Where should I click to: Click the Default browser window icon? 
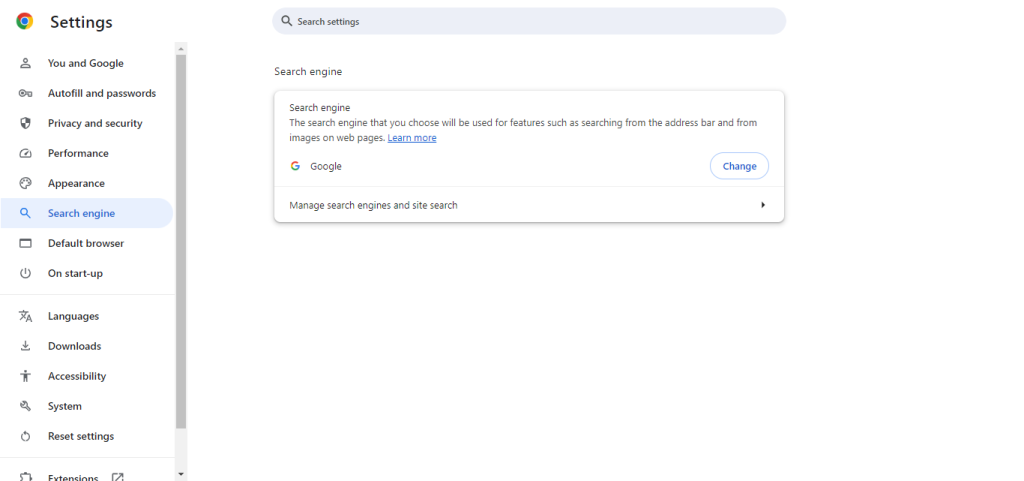(x=25, y=243)
